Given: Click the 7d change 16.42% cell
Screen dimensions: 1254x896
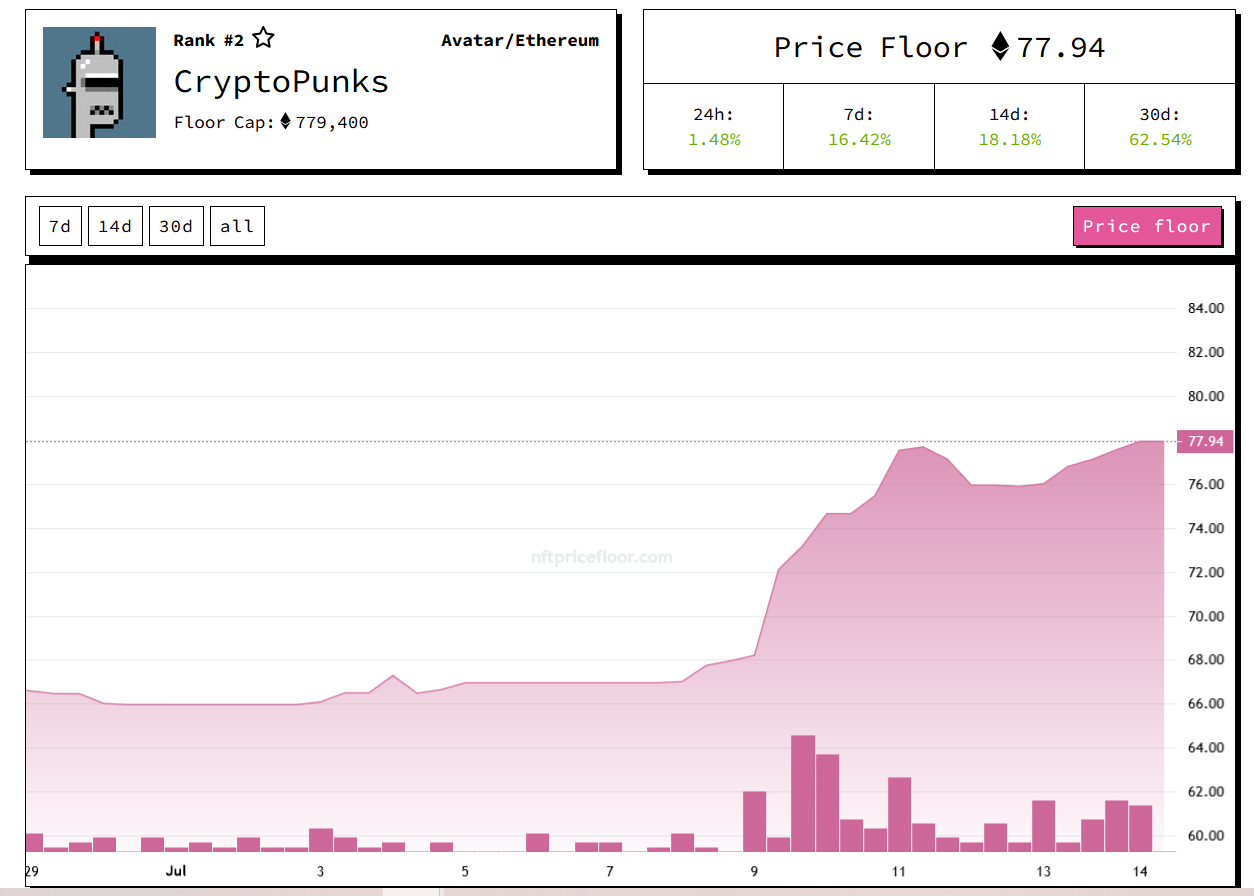Looking at the screenshot, I should tap(859, 127).
